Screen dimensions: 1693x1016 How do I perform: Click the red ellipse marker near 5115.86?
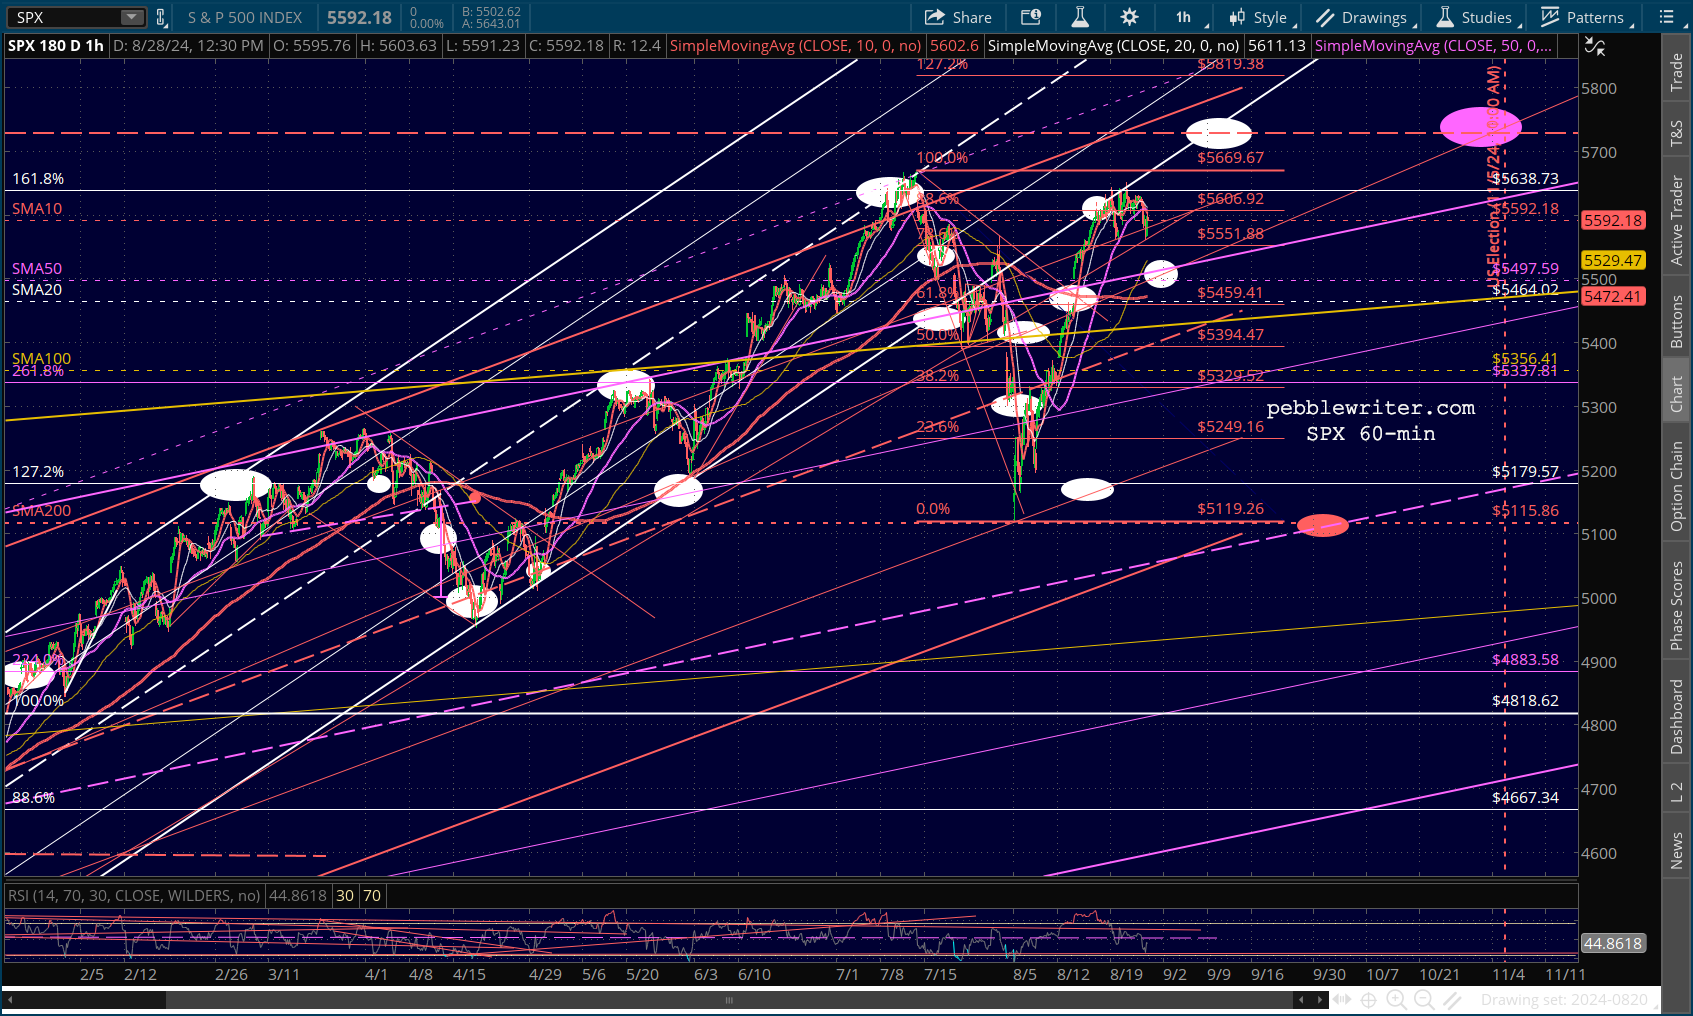[1322, 525]
